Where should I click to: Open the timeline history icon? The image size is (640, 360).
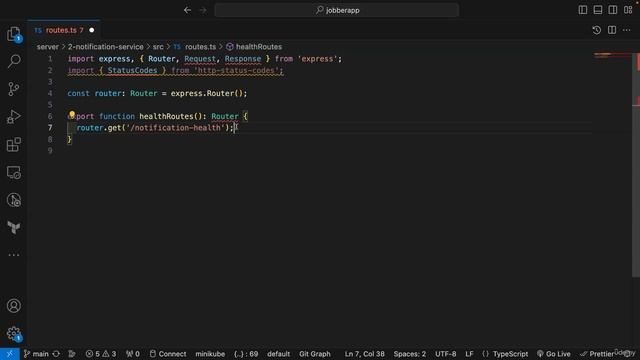(596, 30)
